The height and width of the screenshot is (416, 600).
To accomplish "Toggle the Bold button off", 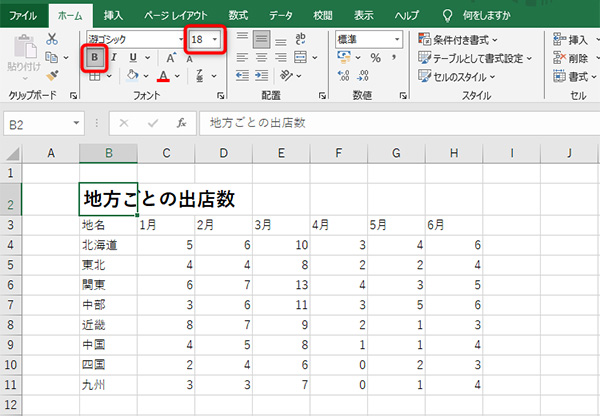I will [95, 57].
